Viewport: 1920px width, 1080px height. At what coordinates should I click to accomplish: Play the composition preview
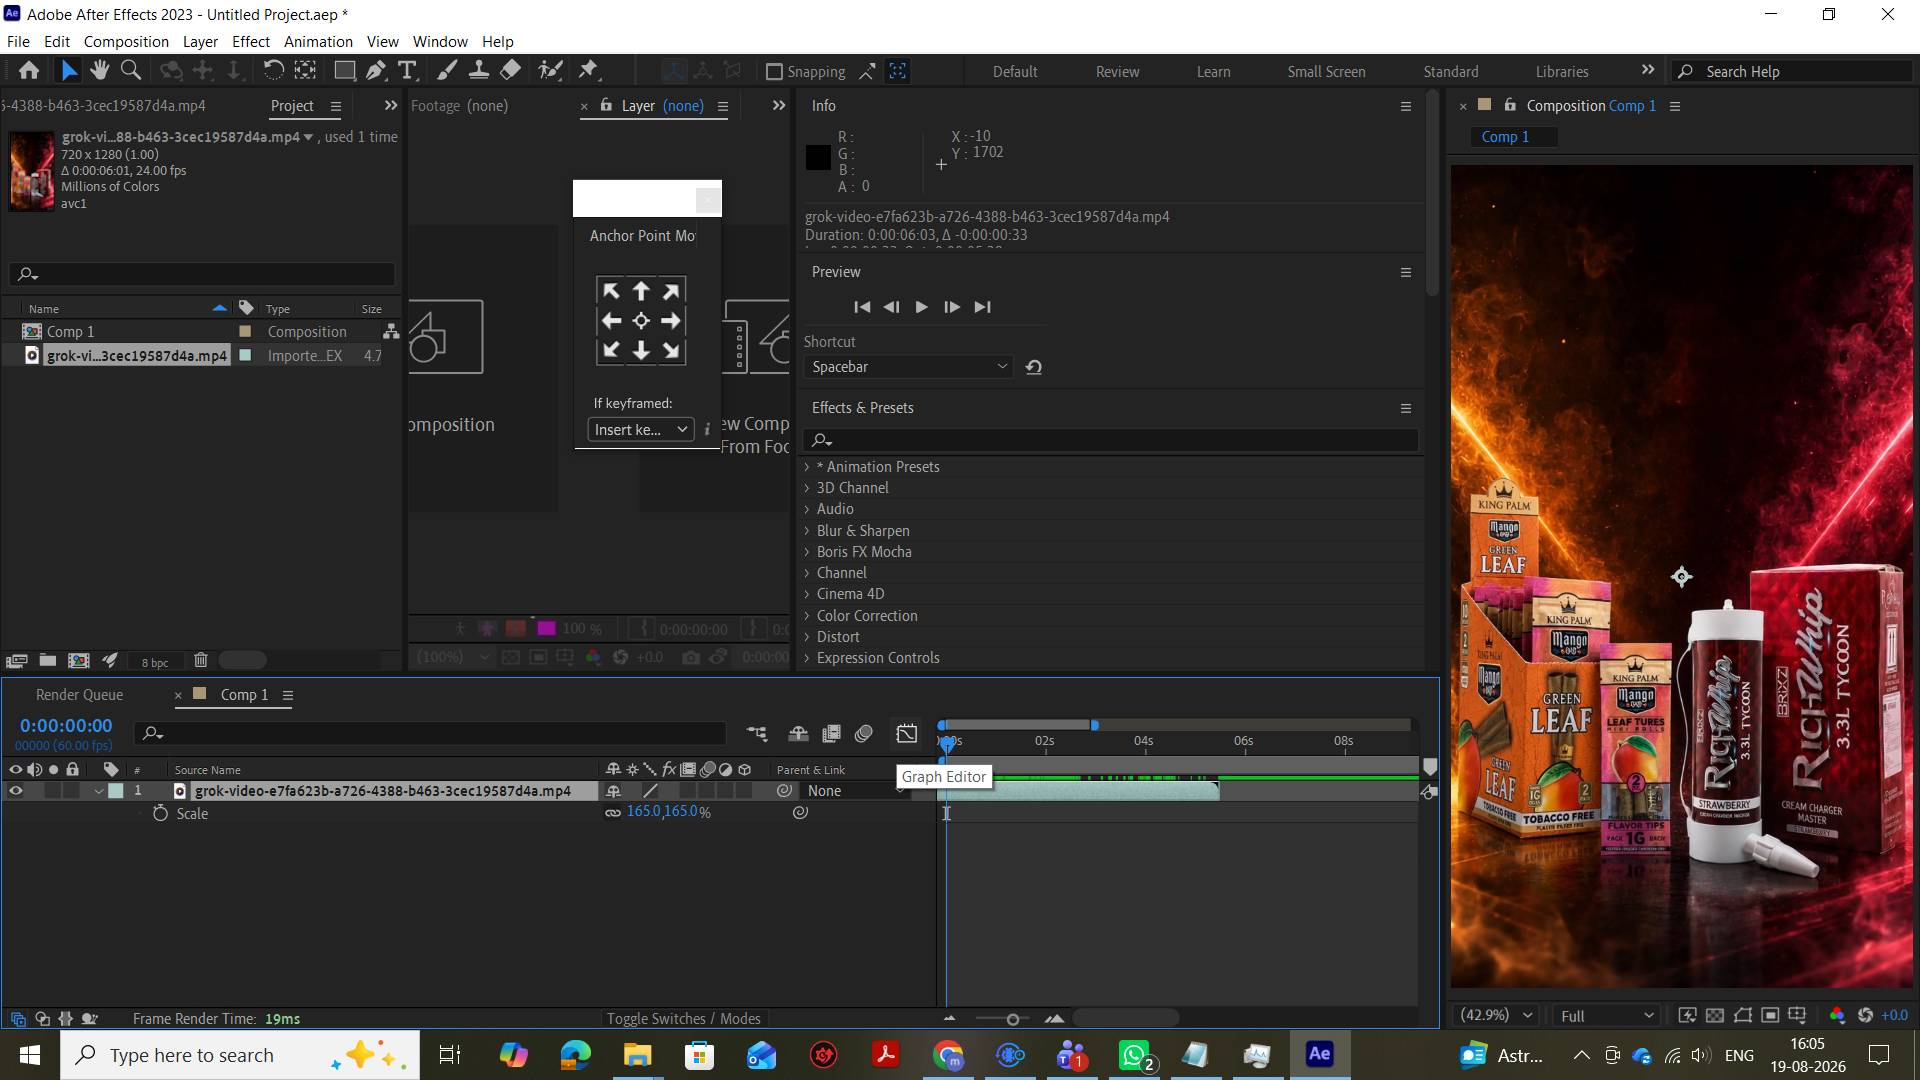pyautogui.click(x=921, y=307)
